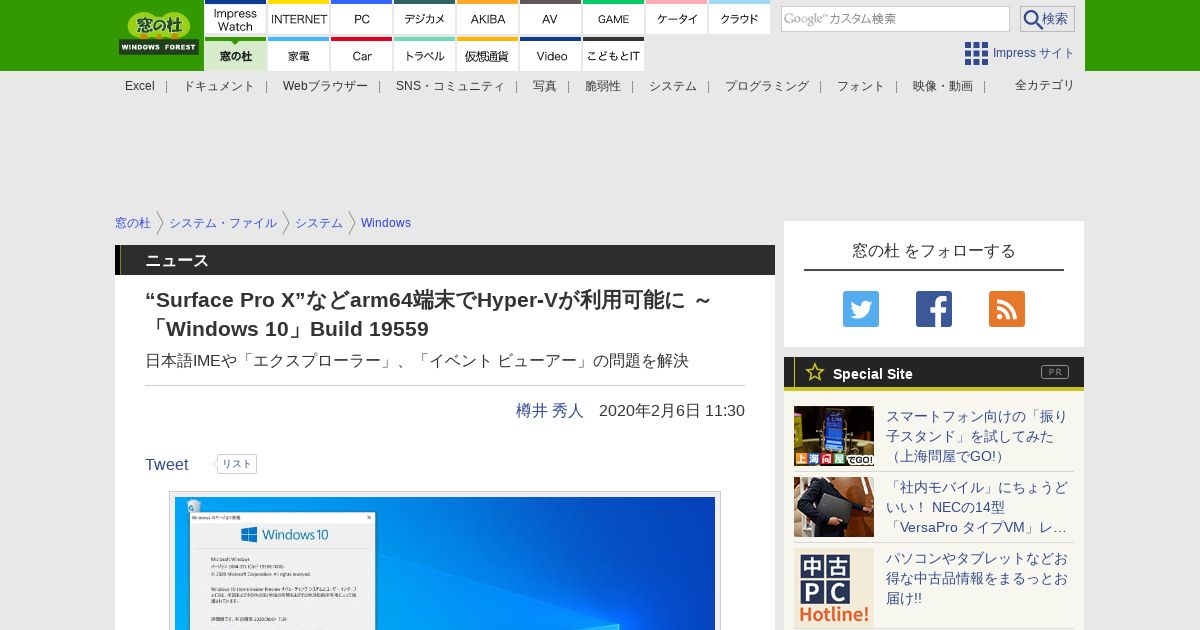Click the Tweet link
Screen dimensions: 1200x630
[167, 464]
